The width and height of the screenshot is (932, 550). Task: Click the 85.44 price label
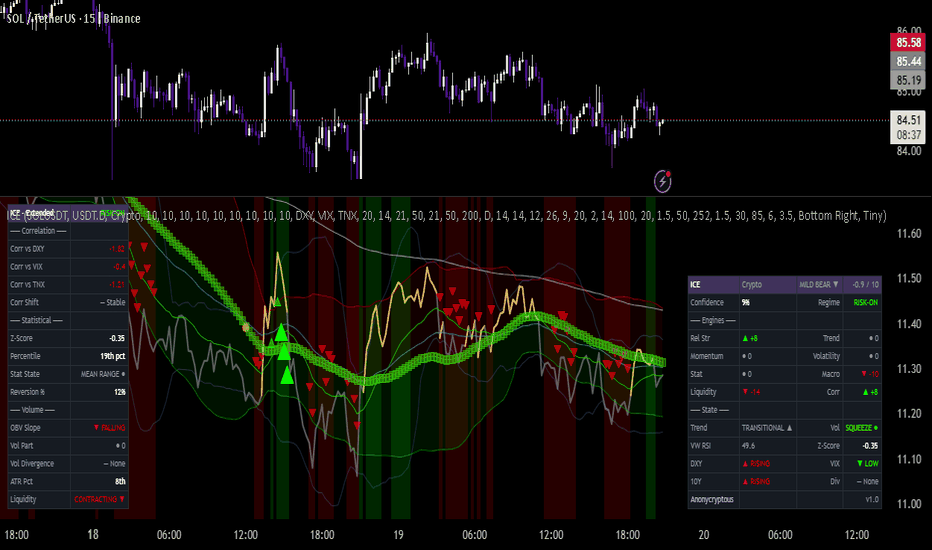coord(908,61)
